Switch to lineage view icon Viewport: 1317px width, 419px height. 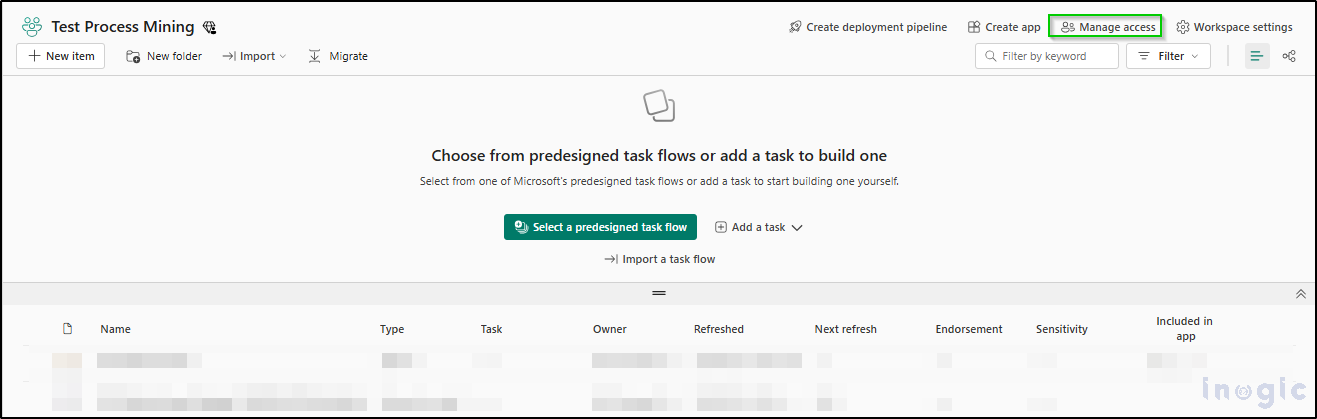pos(1289,56)
